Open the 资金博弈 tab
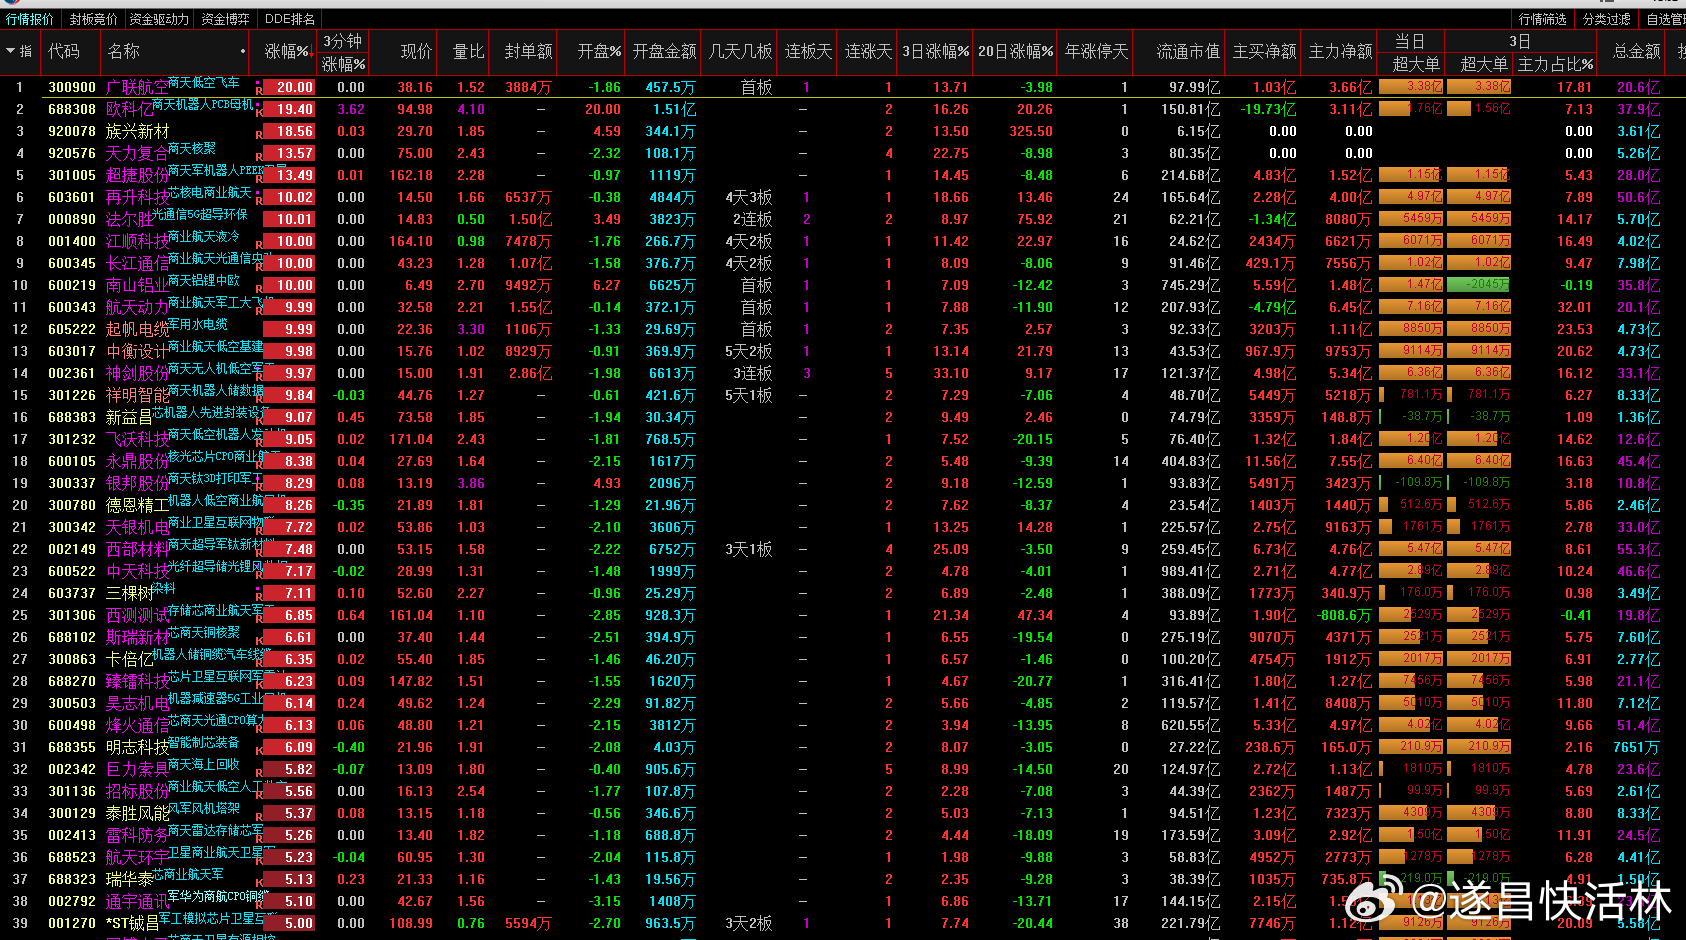Viewport: 1686px width, 940px height. click(226, 19)
